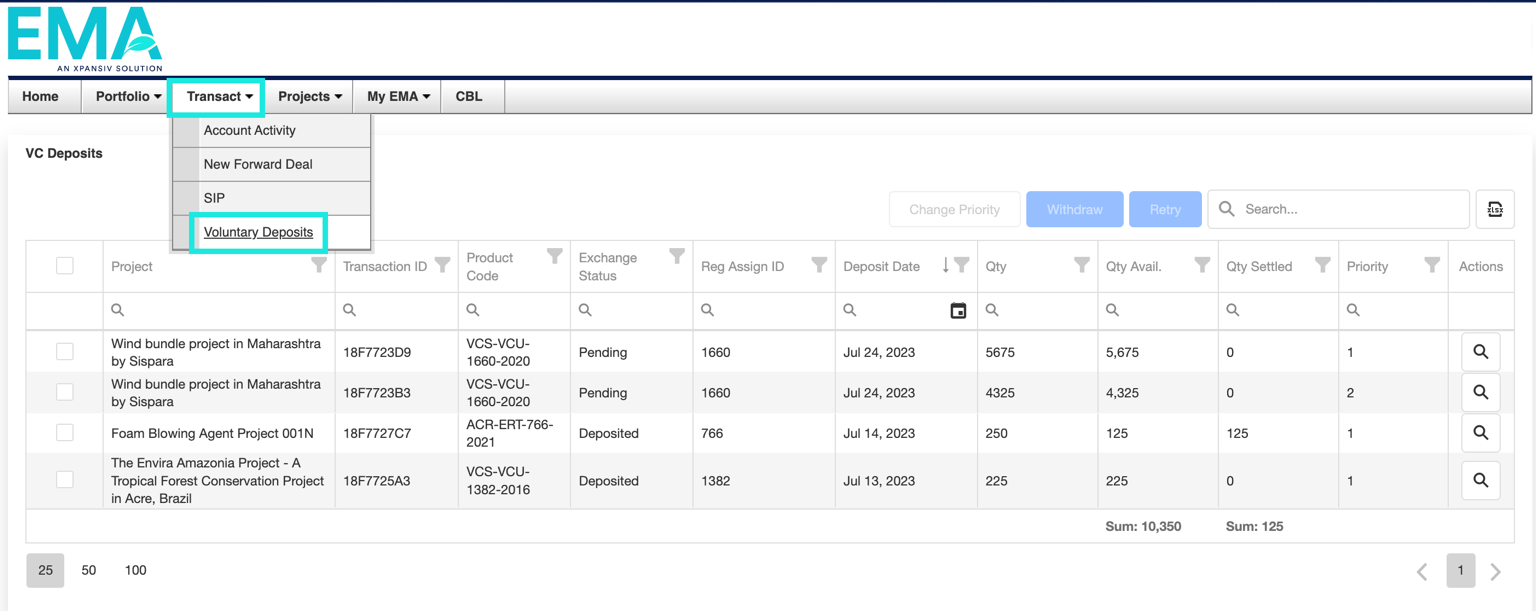The height and width of the screenshot is (611, 1536).
Task: Click the sort arrow on Deposit Date
Action: pyautogui.click(x=946, y=266)
